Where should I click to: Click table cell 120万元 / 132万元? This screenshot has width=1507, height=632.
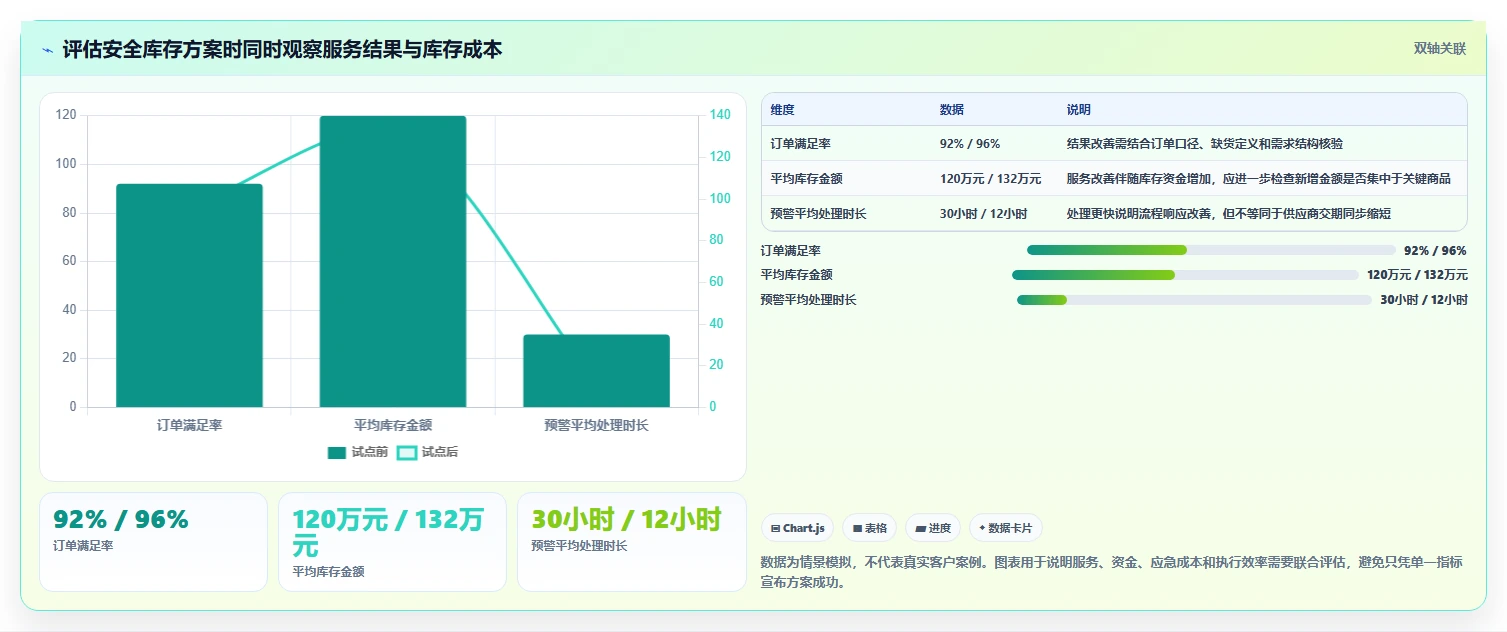(990, 179)
